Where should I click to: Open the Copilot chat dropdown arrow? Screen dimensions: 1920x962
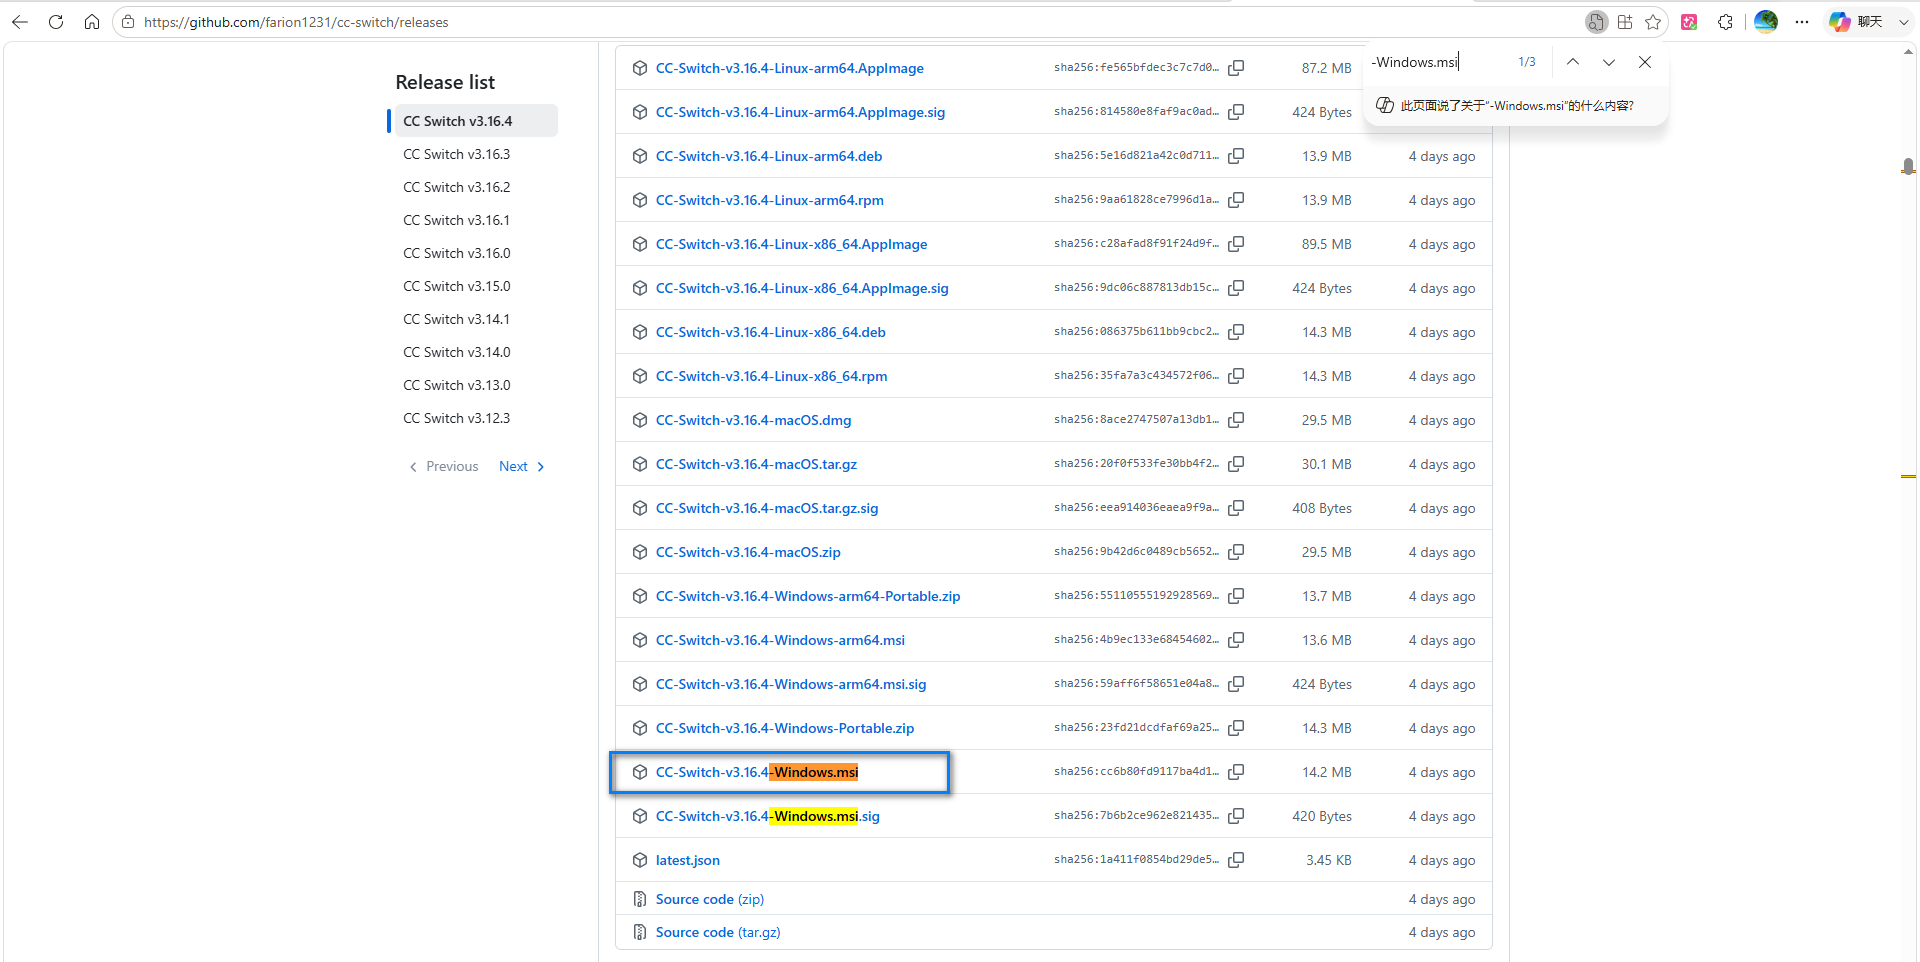tap(1903, 22)
